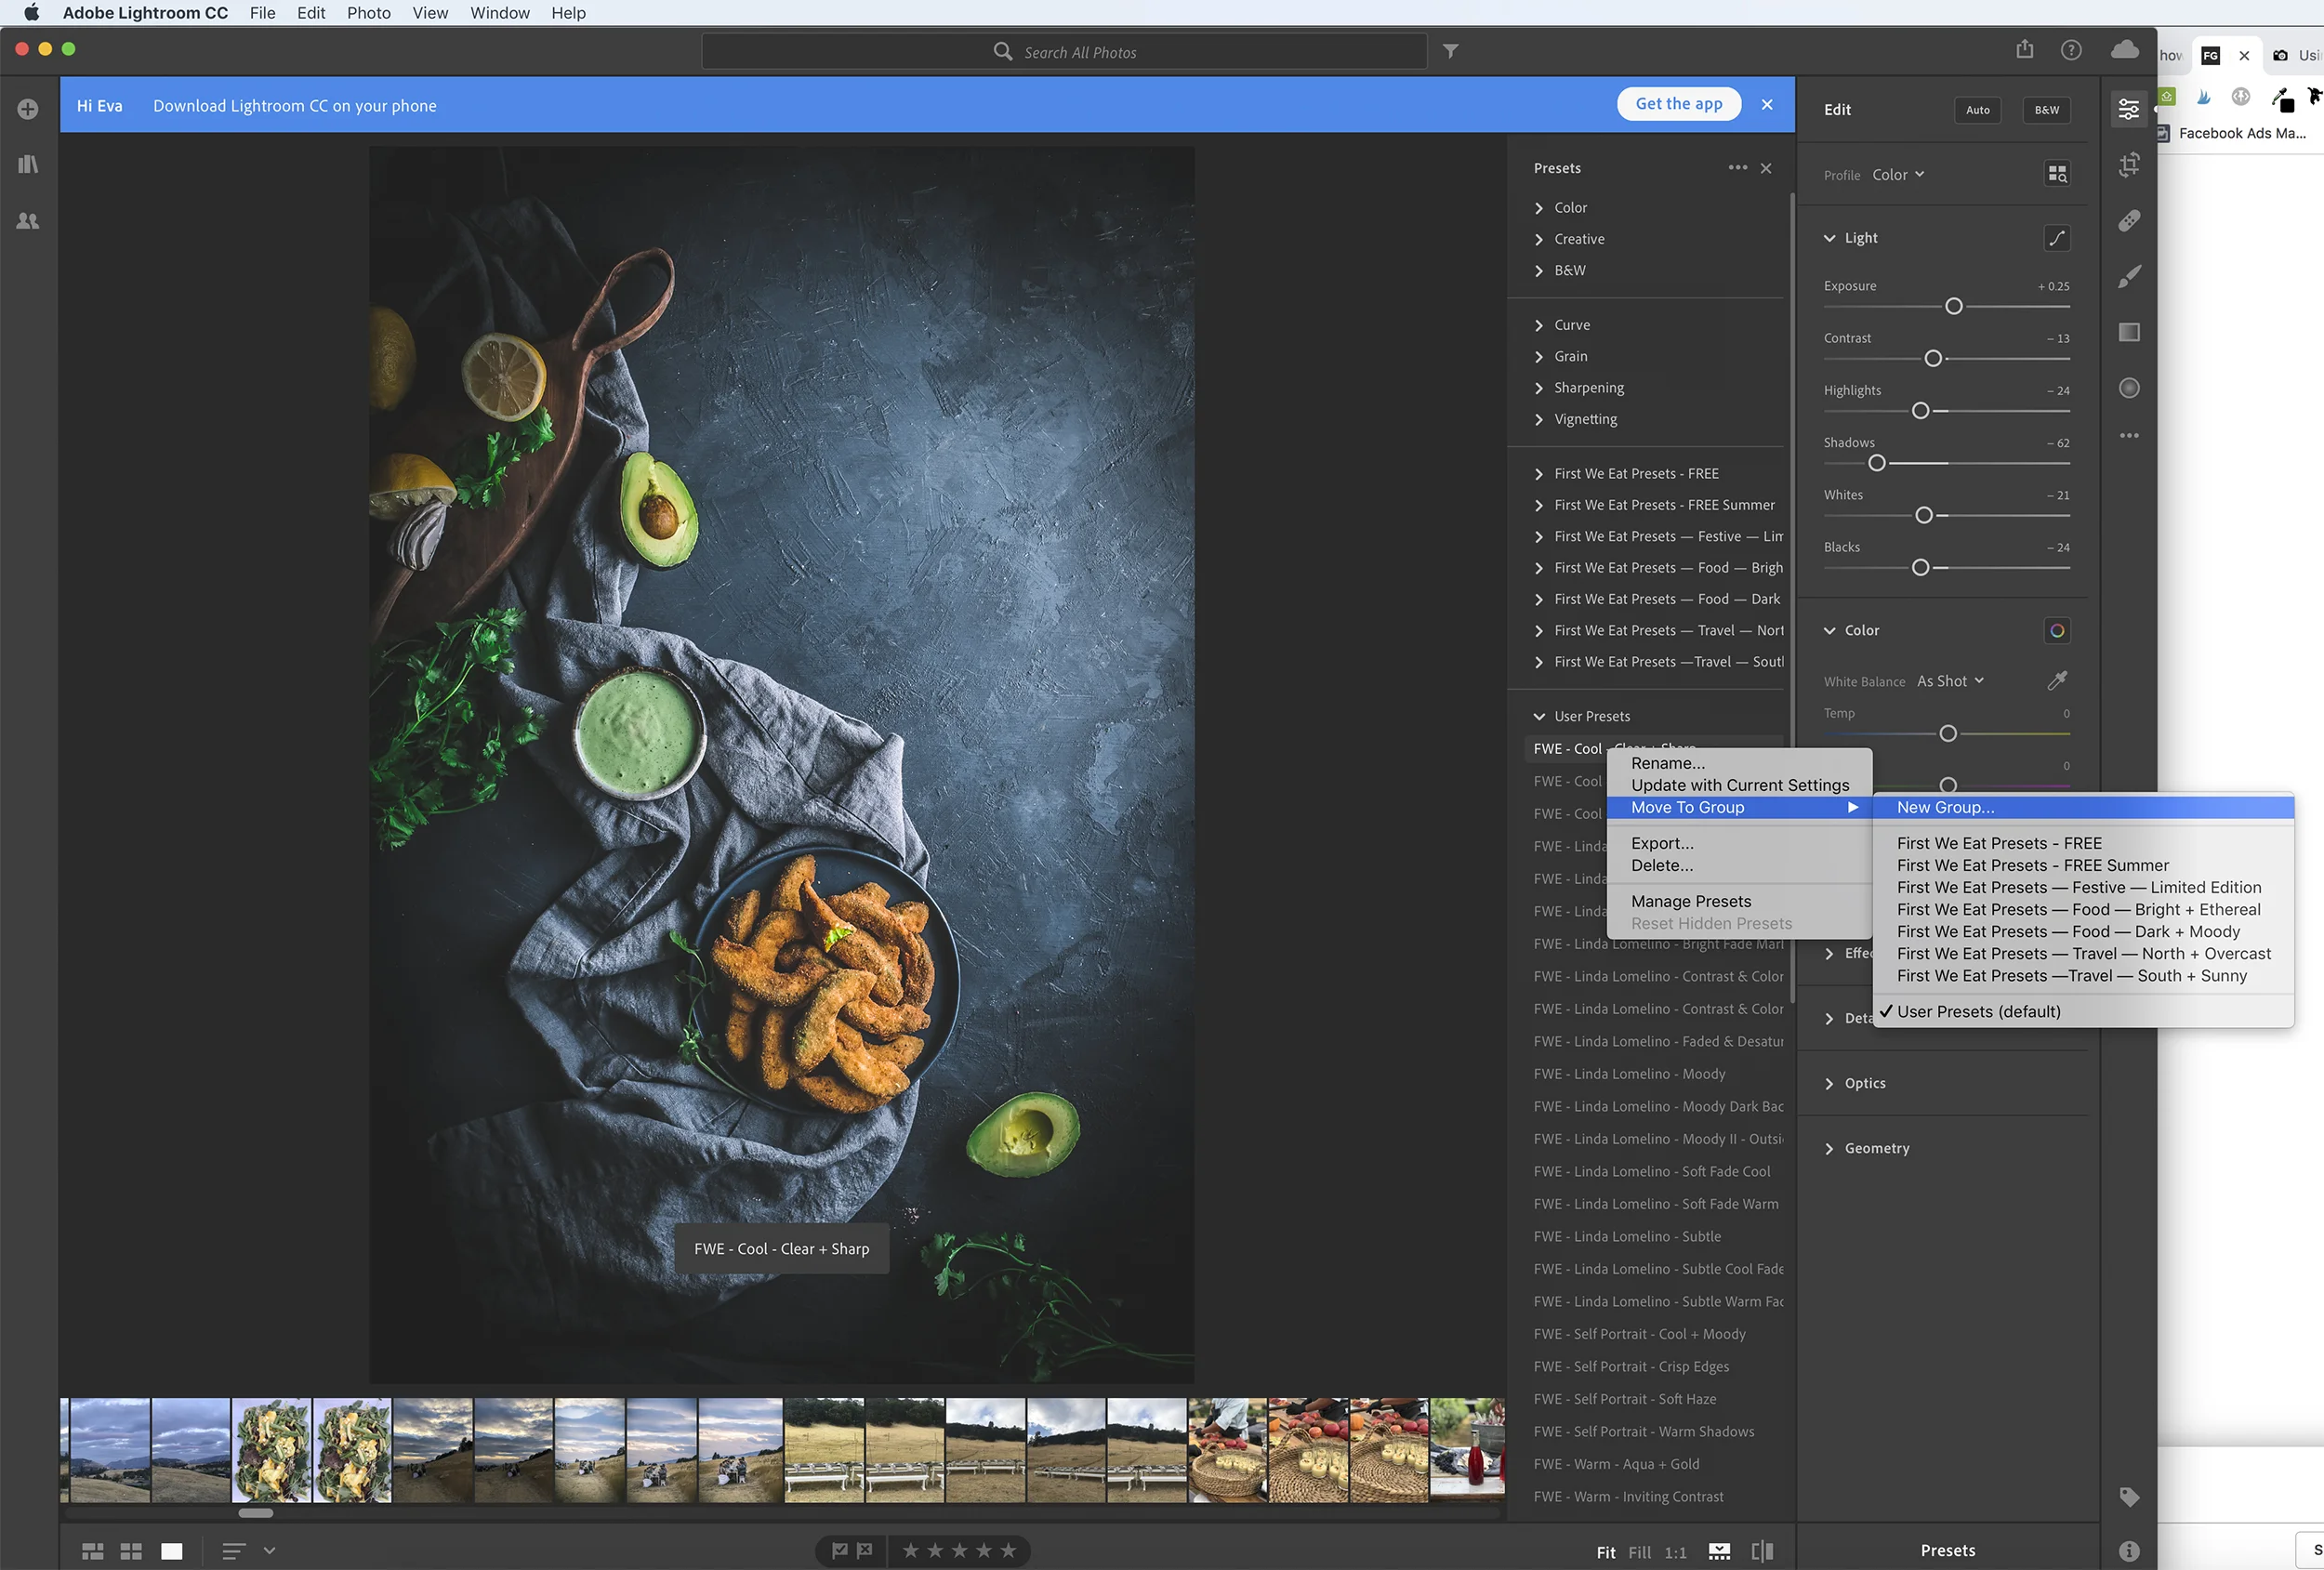The width and height of the screenshot is (2324, 1570).
Task: Click the Exposure slider handle
Action: 1953,306
